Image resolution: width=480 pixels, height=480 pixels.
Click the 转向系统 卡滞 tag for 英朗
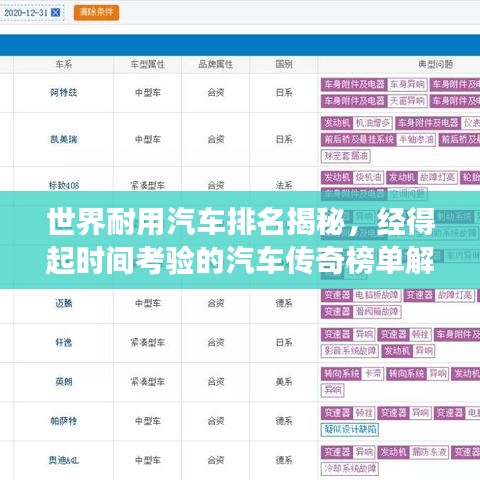352,374
